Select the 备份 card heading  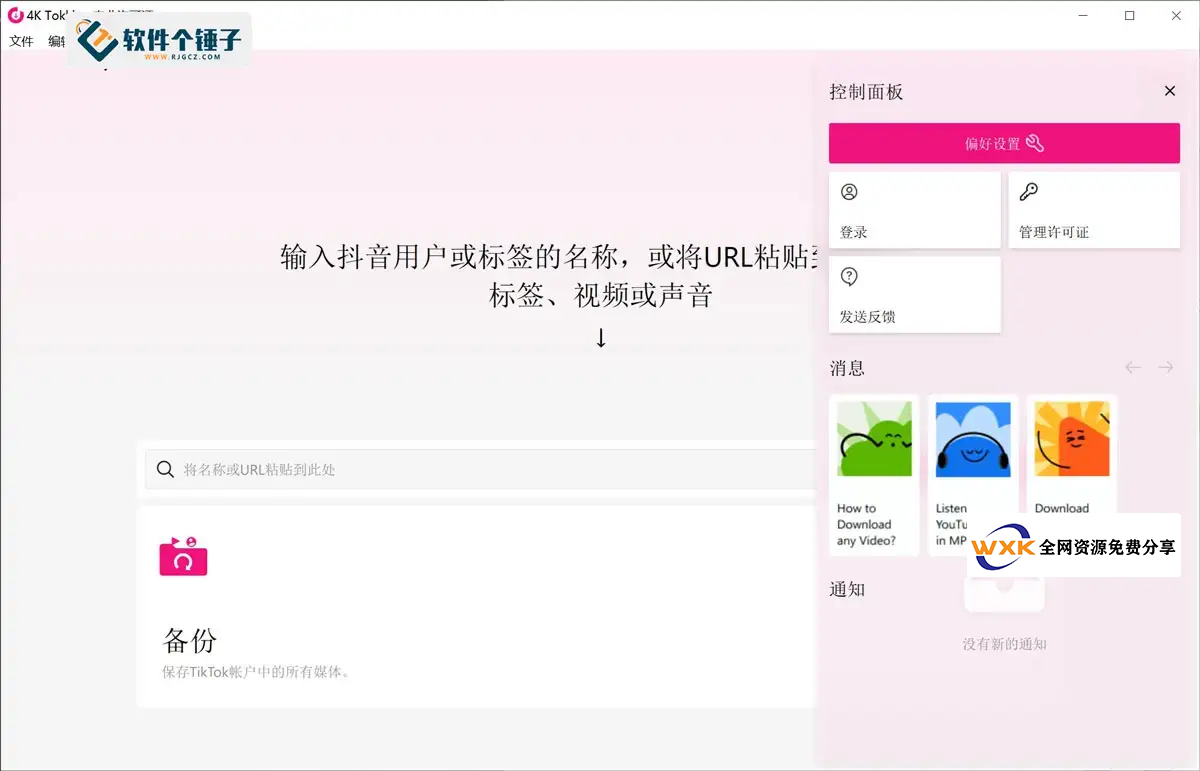(190, 640)
